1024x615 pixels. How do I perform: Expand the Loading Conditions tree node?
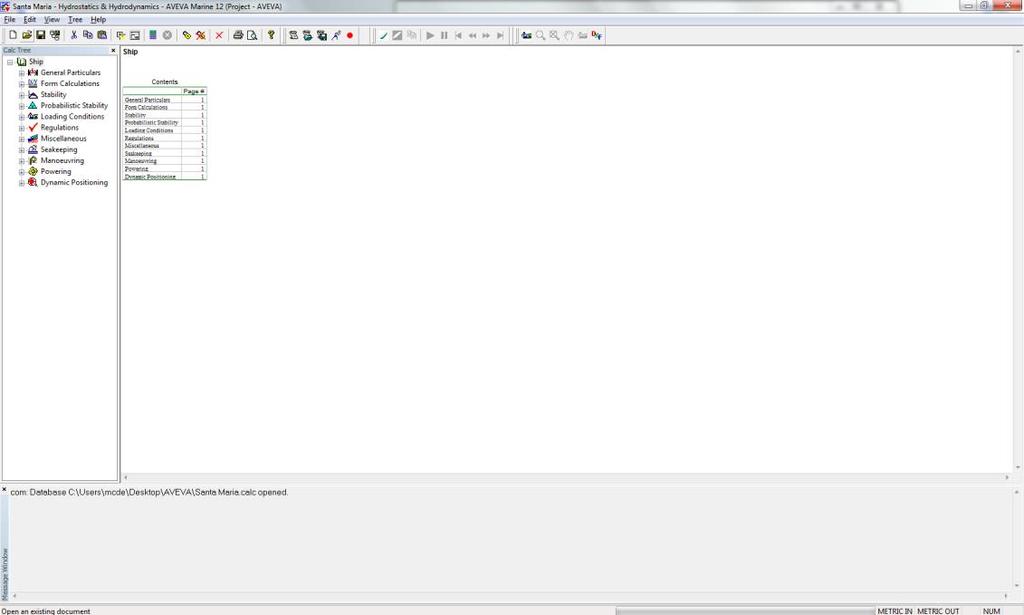click(22, 117)
